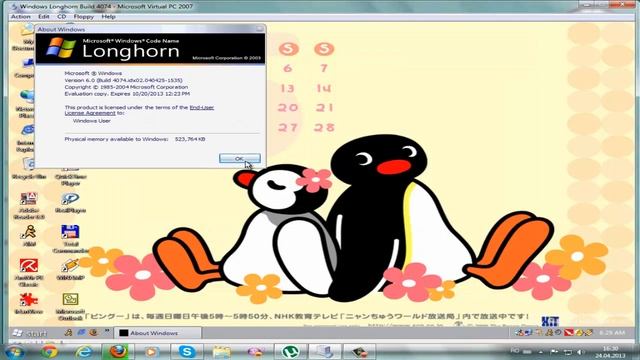Open Avira antivirus desktop icon
Screen dimensions: 640x360
(x=29, y=272)
